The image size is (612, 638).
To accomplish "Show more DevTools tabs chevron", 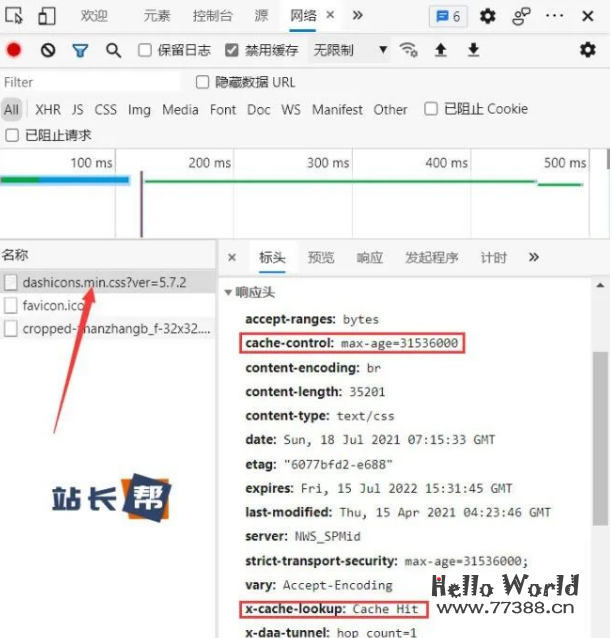I will (x=357, y=15).
